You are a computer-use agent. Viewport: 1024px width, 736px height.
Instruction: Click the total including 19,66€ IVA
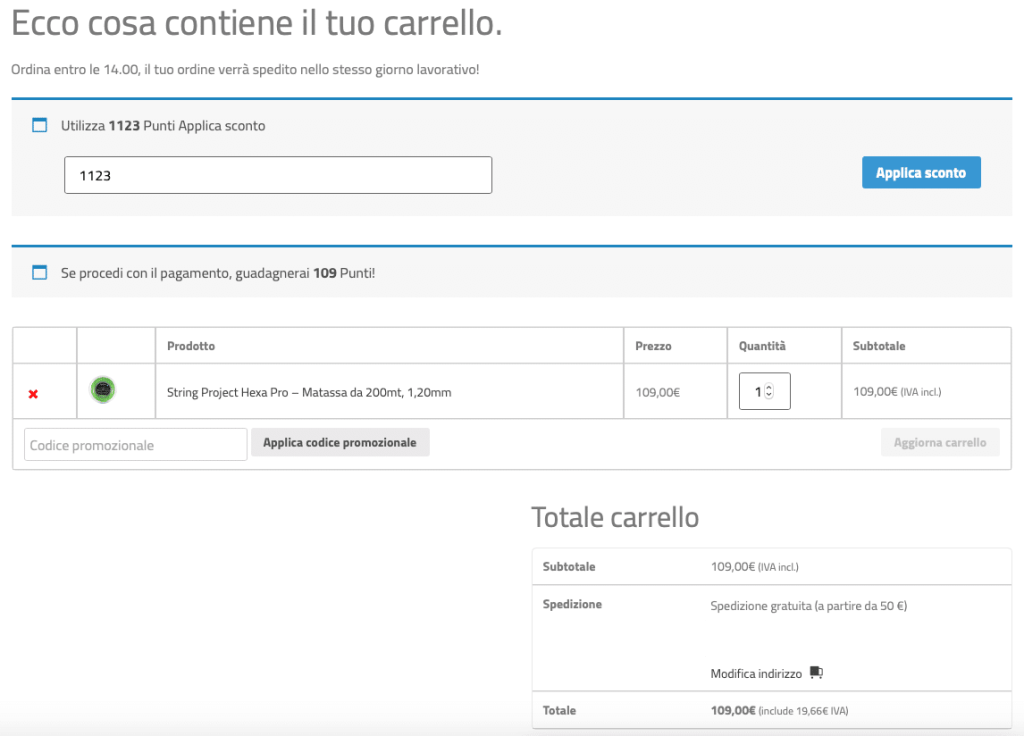779,711
